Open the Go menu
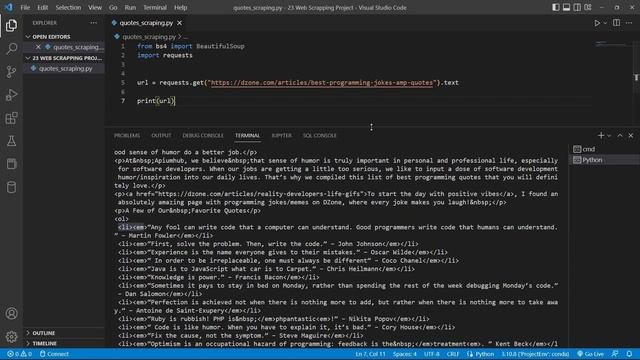 pyautogui.click(x=113, y=7)
